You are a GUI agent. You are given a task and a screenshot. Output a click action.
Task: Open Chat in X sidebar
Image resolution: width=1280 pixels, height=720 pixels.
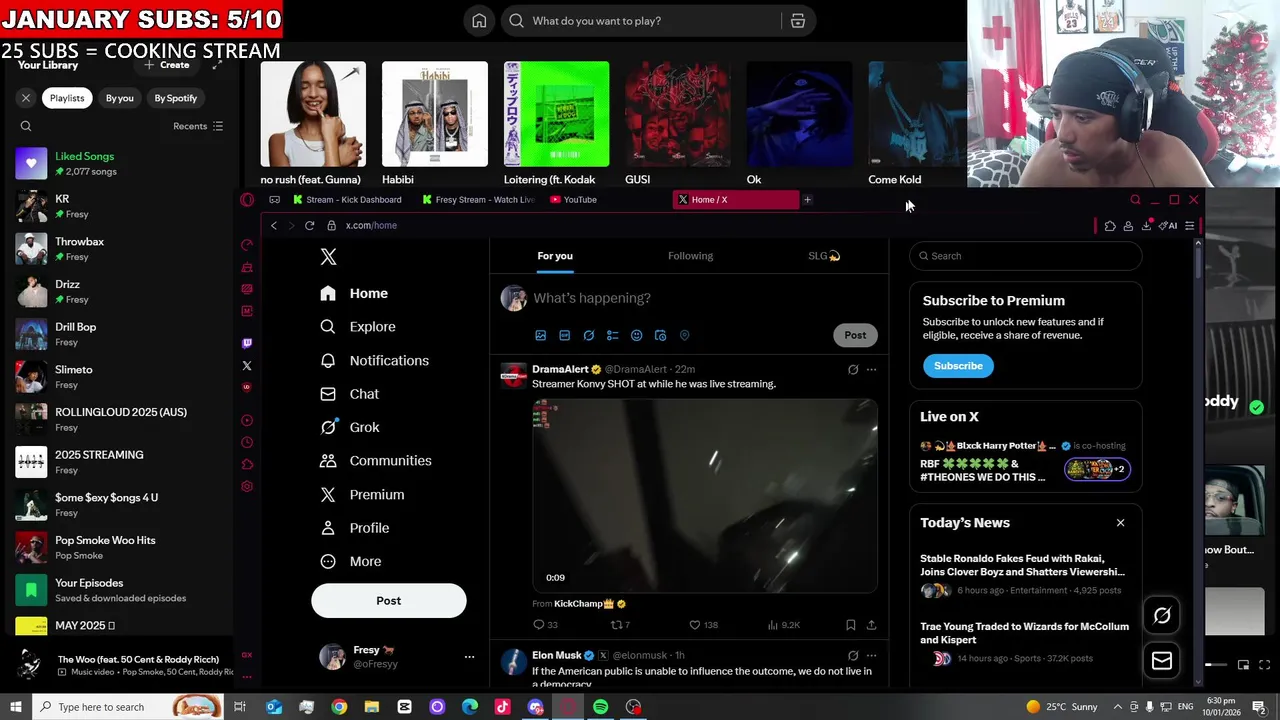tap(349, 394)
